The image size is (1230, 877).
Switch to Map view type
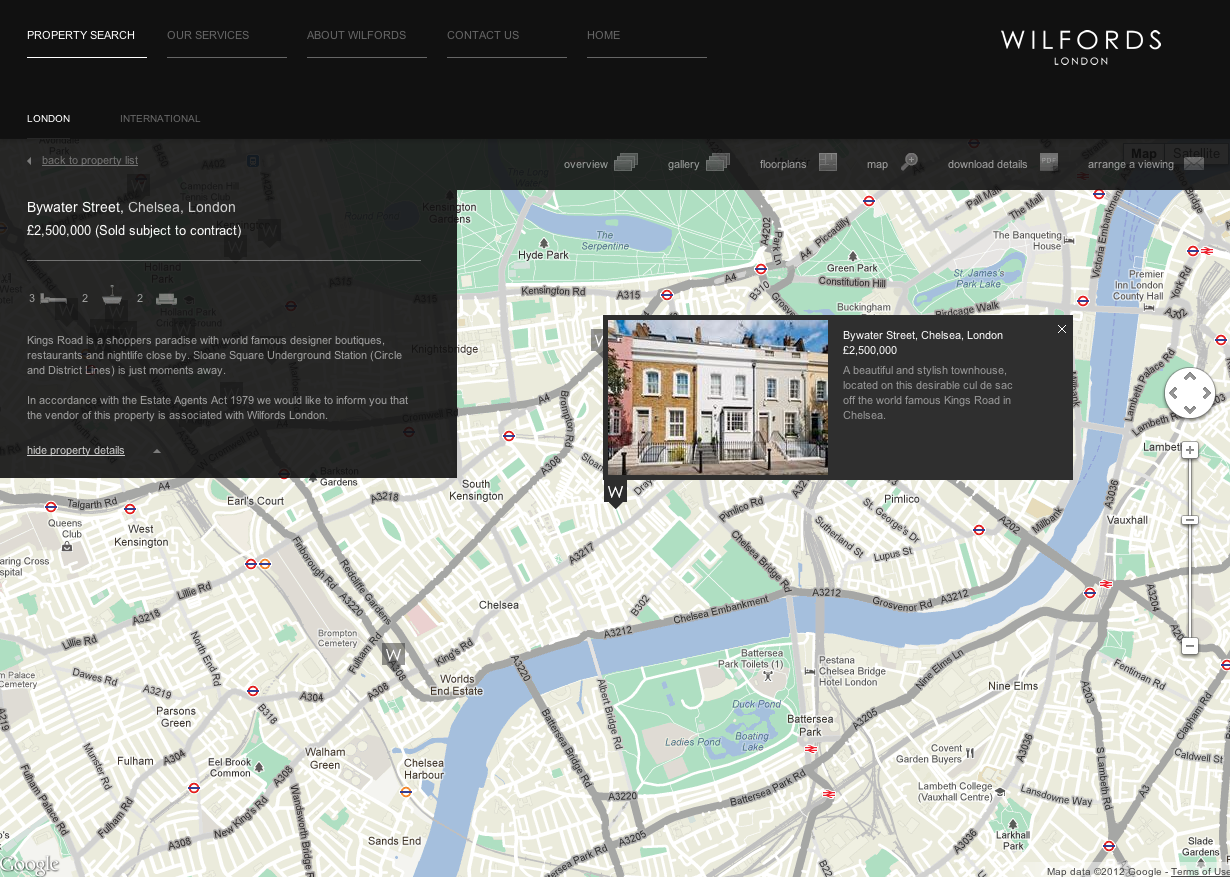click(x=1144, y=153)
